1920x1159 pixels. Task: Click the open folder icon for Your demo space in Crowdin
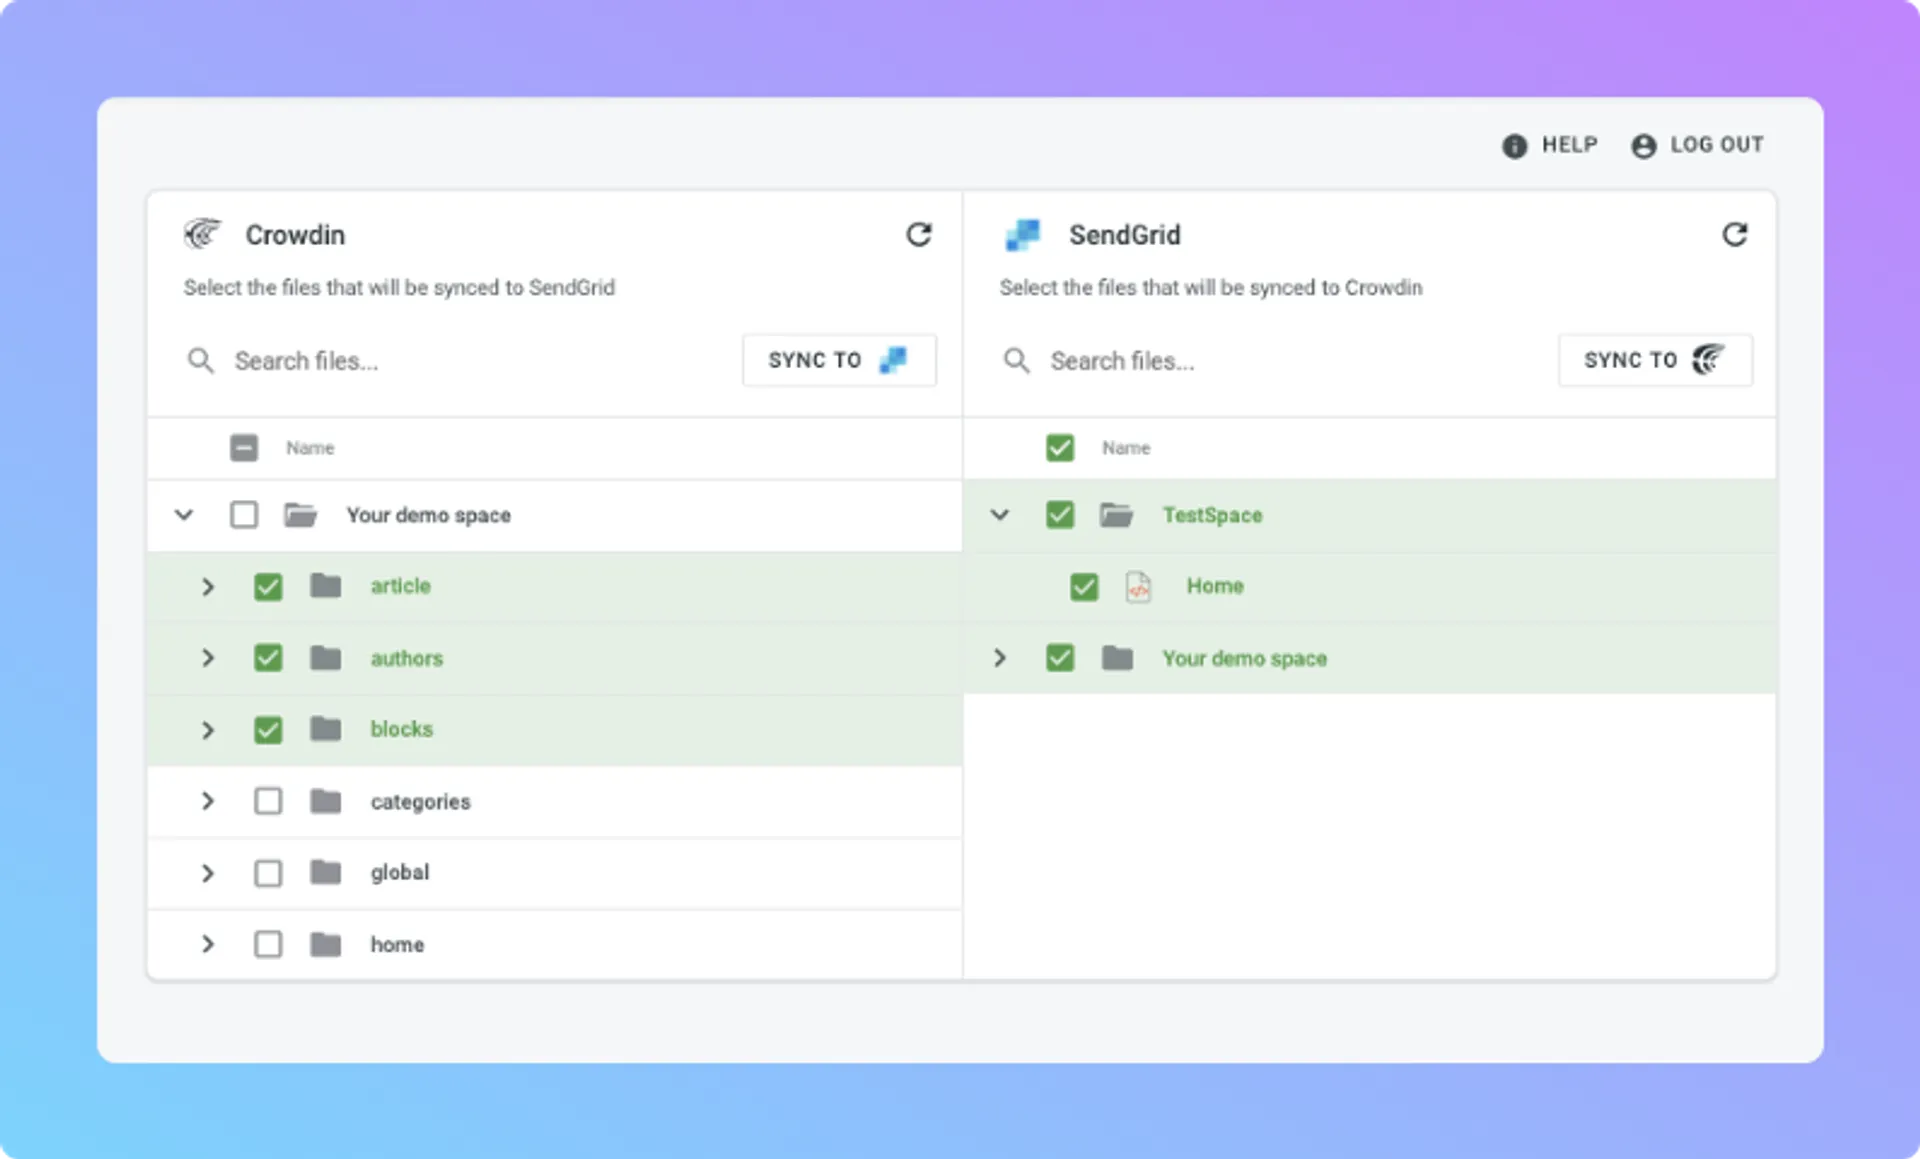[x=300, y=515]
